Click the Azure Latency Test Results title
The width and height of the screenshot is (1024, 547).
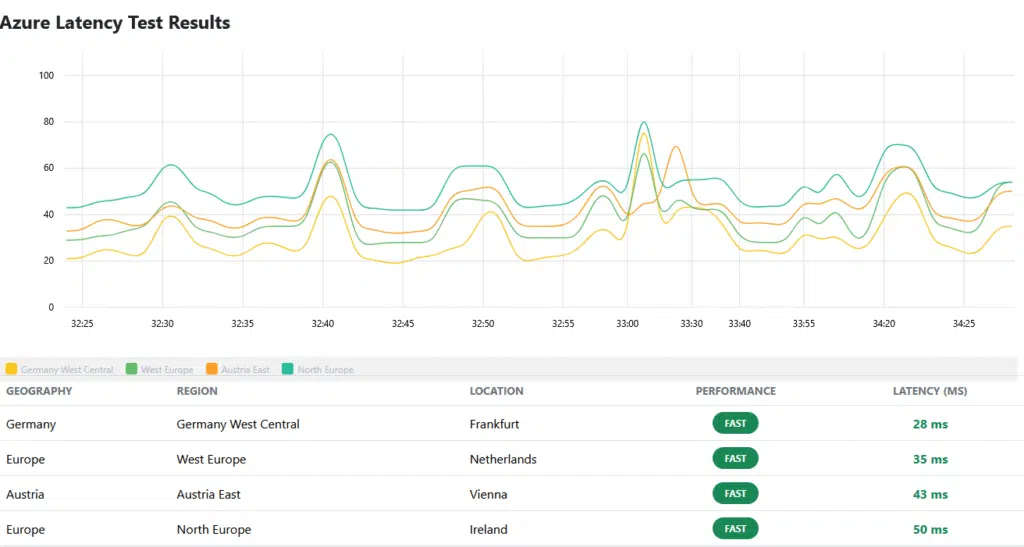pyautogui.click(x=115, y=22)
